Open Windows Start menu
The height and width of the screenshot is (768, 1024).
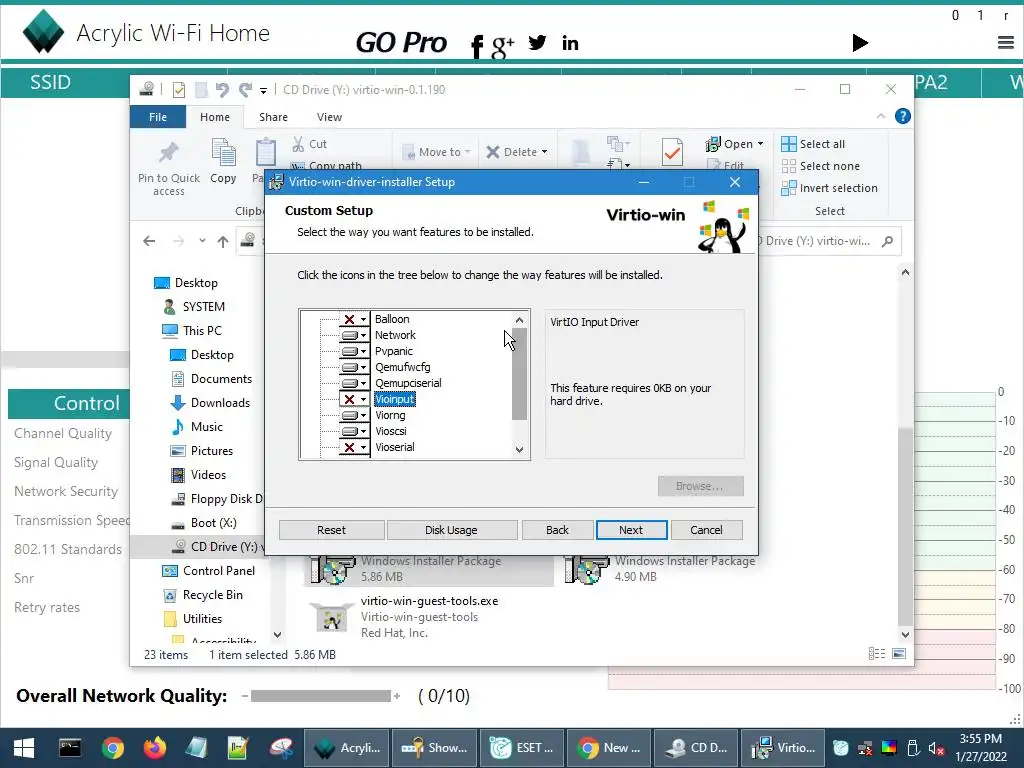point(24,748)
